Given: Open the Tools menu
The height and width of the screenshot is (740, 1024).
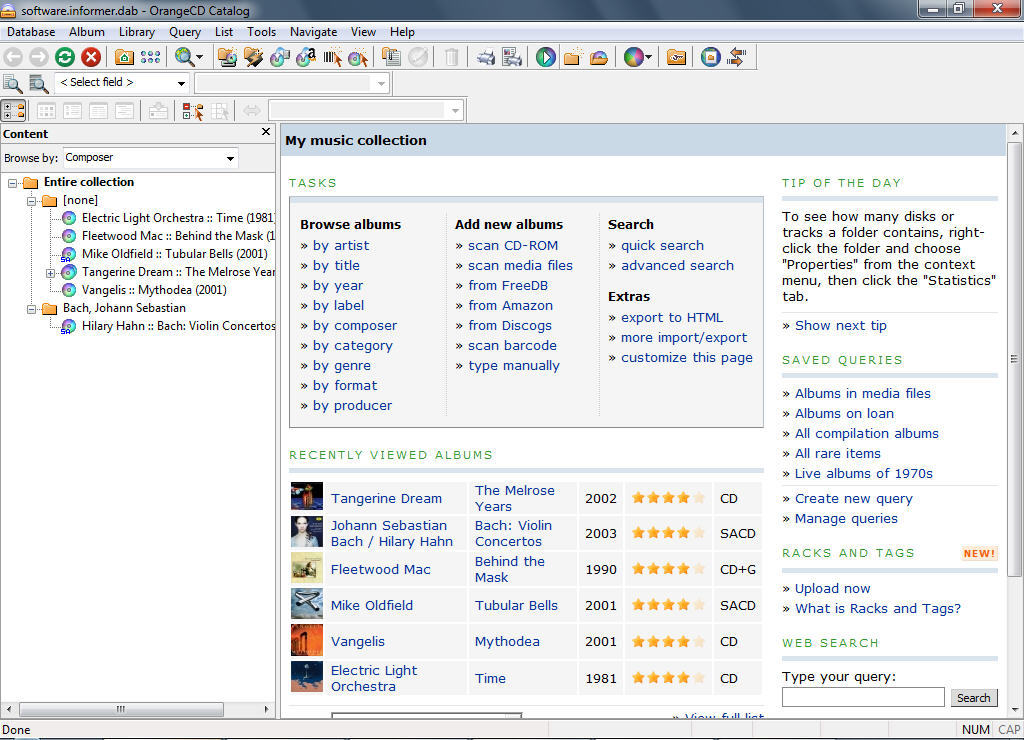Looking at the screenshot, I should (x=261, y=32).
